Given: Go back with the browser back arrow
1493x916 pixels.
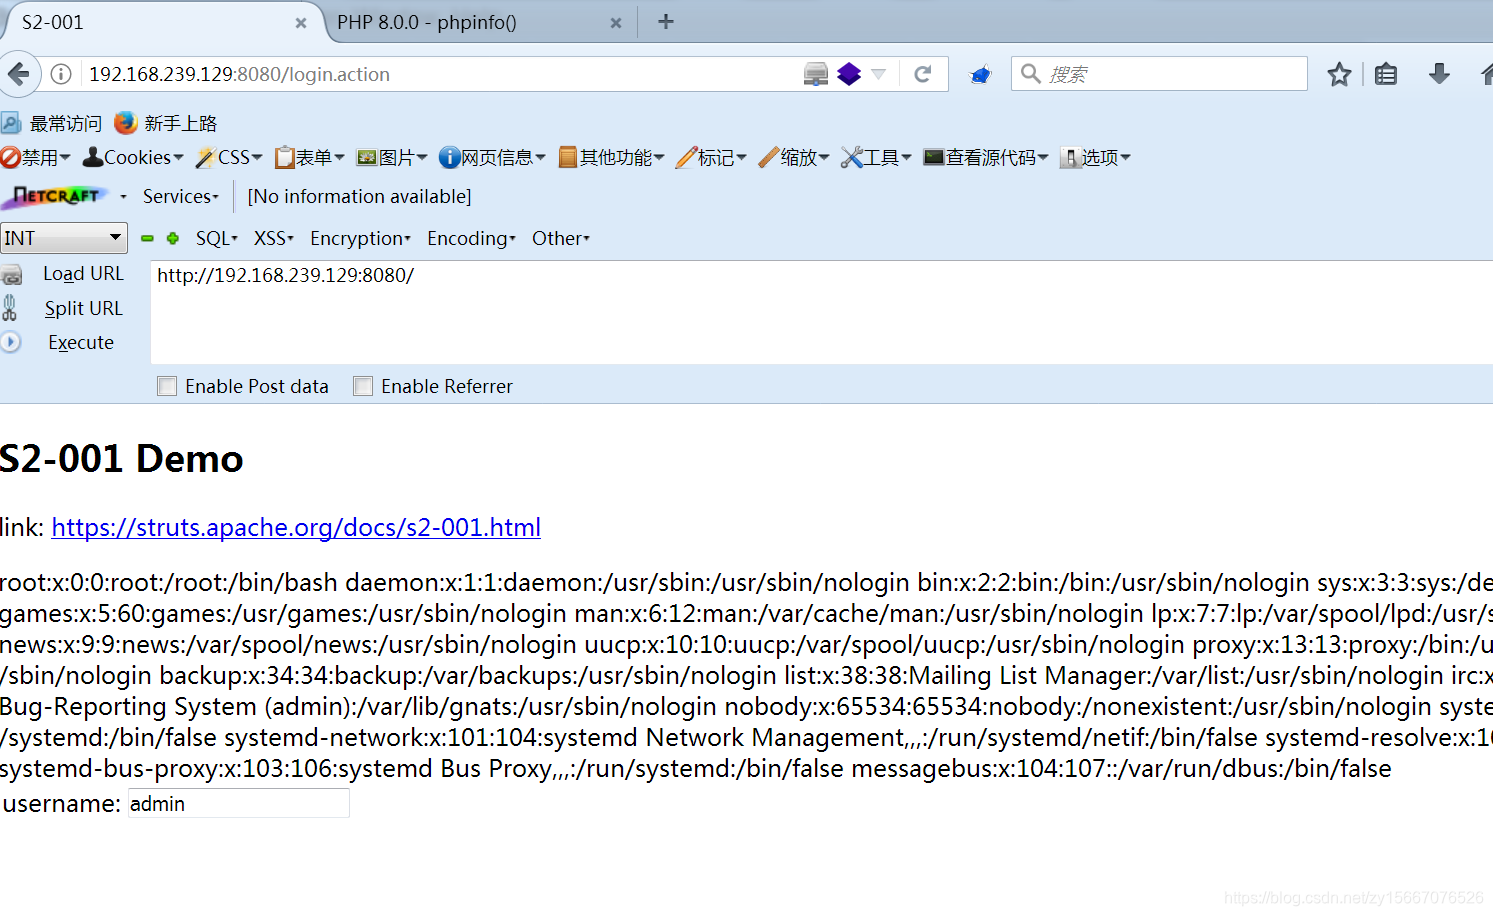Looking at the screenshot, I should tap(18, 74).
